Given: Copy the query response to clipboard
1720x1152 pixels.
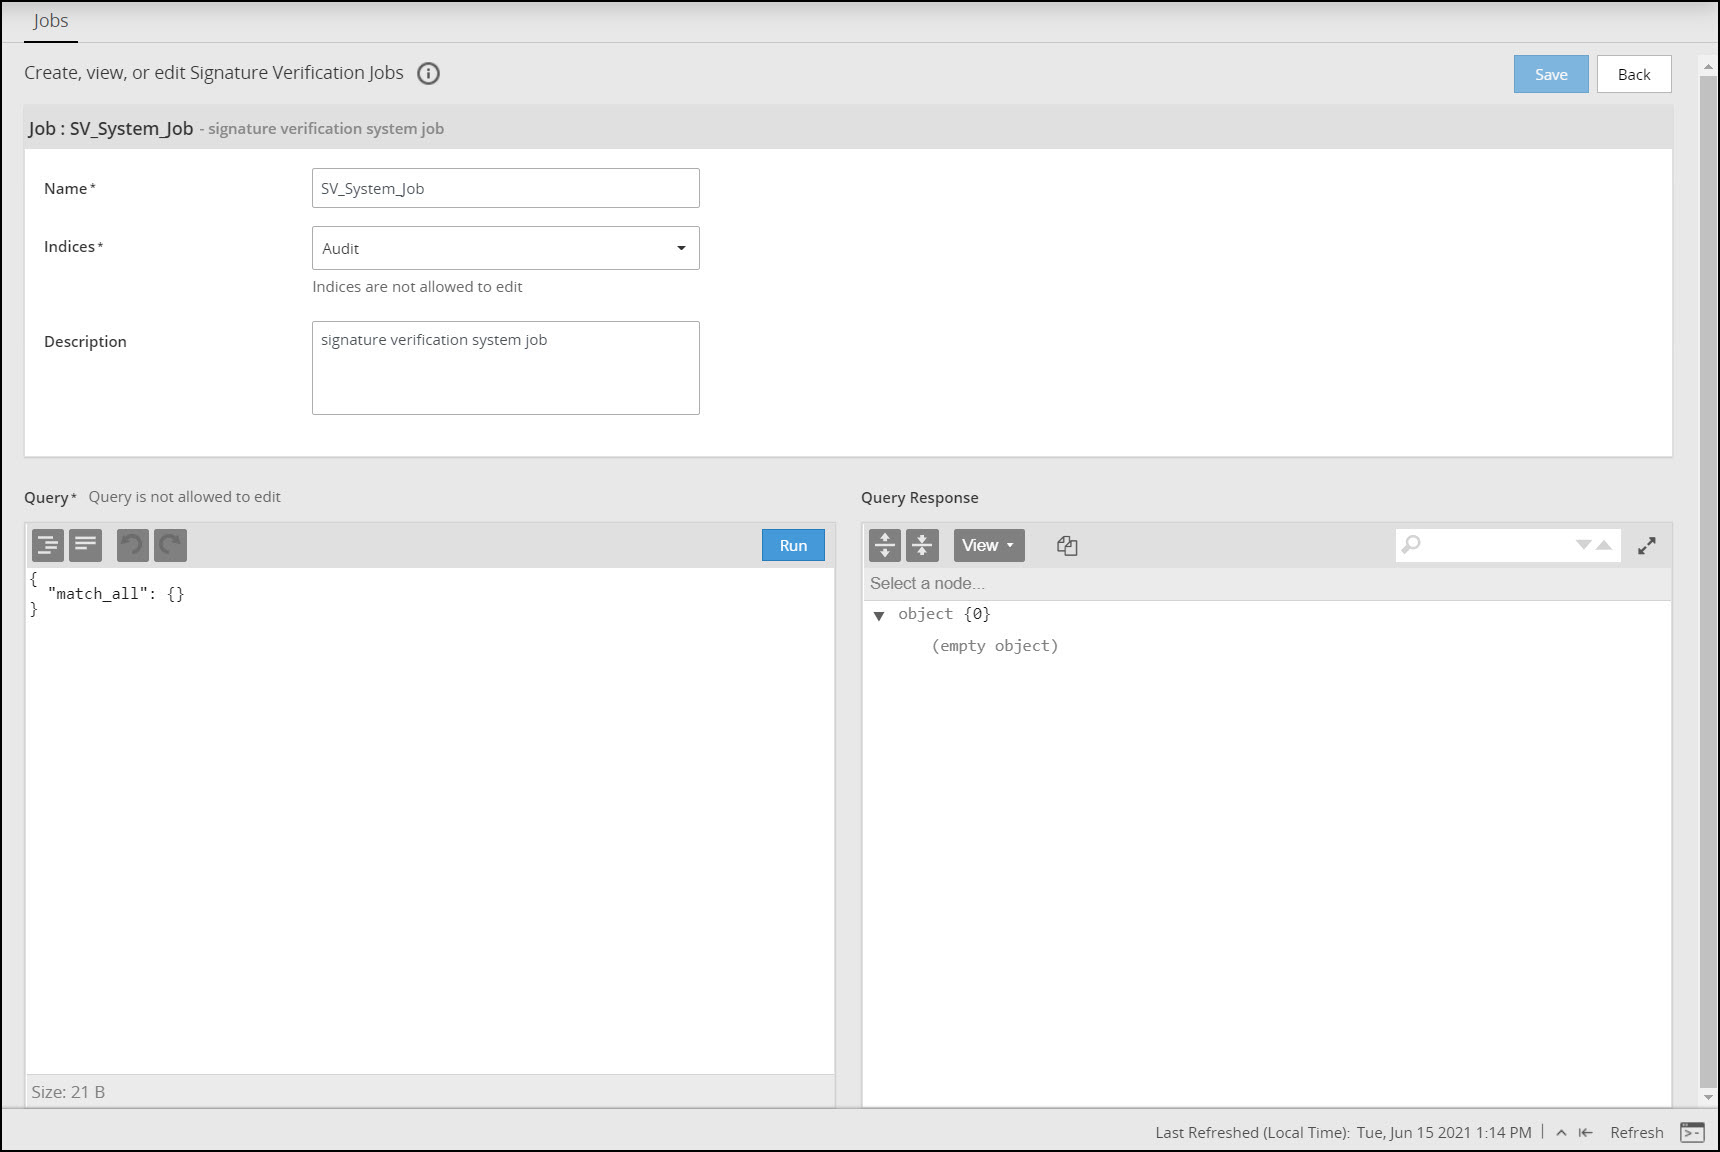Looking at the screenshot, I should pos(1067,545).
